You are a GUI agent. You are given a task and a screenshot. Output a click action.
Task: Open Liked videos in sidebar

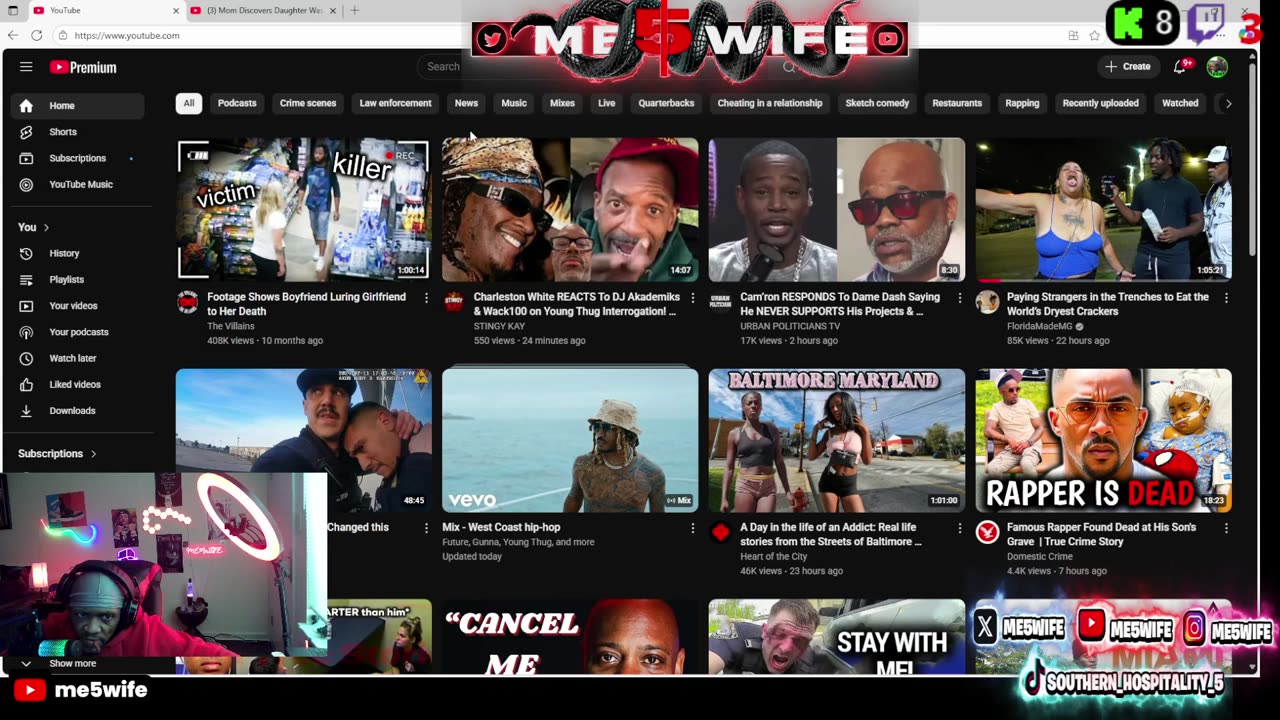pos(78,384)
